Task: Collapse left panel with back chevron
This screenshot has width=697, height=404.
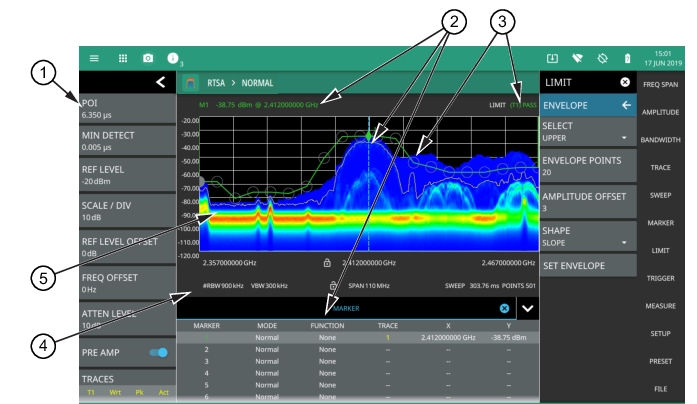Action: click(161, 82)
